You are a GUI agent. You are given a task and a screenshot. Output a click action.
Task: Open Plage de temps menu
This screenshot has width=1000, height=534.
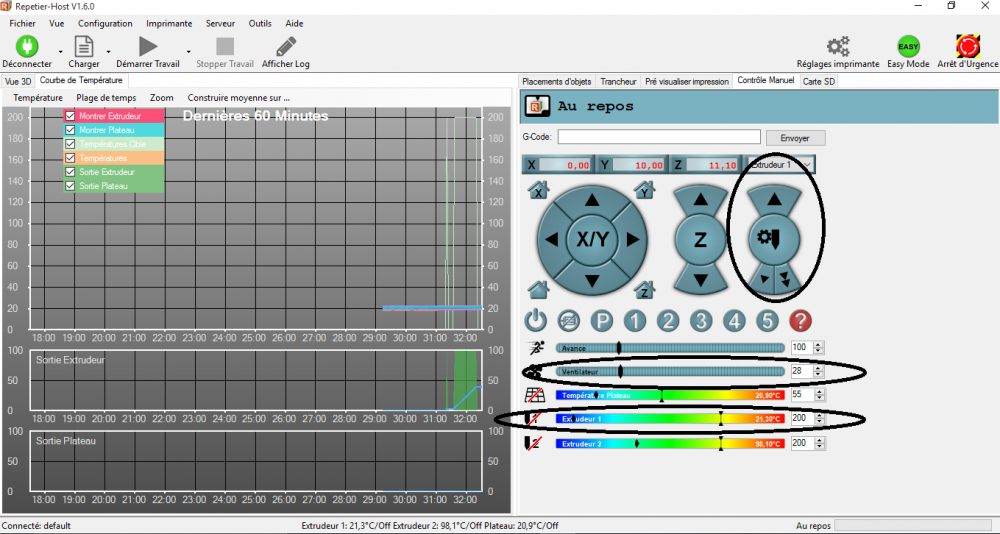[106, 98]
